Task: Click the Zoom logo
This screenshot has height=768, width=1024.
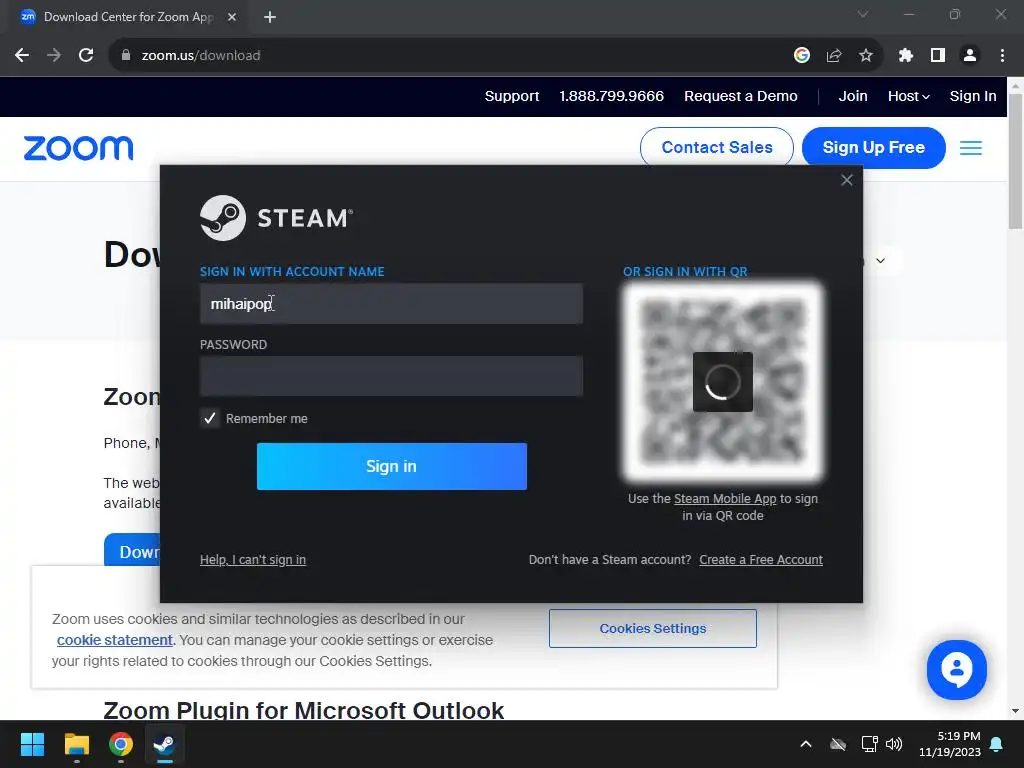Action: (x=78, y=148)
